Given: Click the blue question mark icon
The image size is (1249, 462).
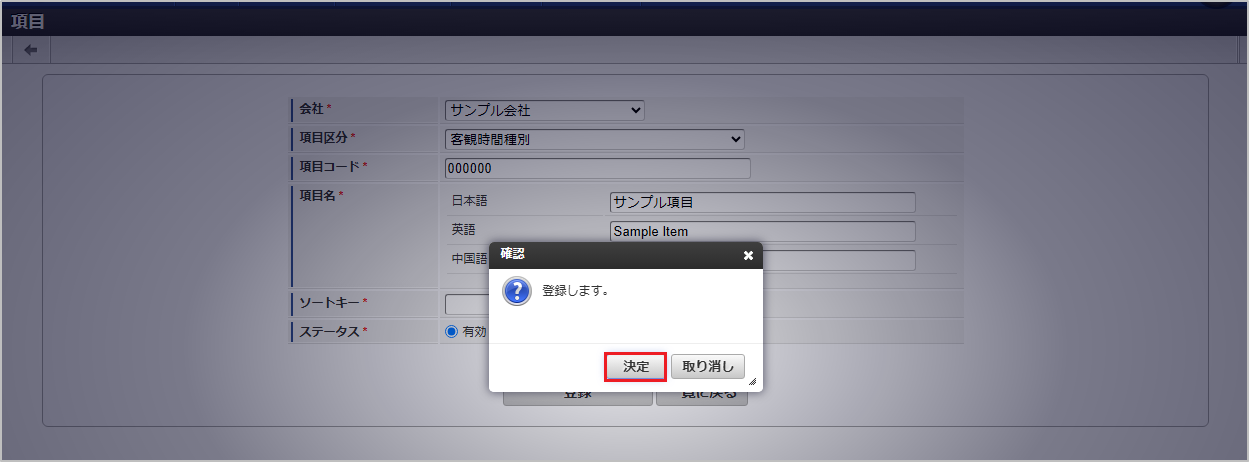Looking at the screenshot, I should pyautogui.click(x=516, y=291).
